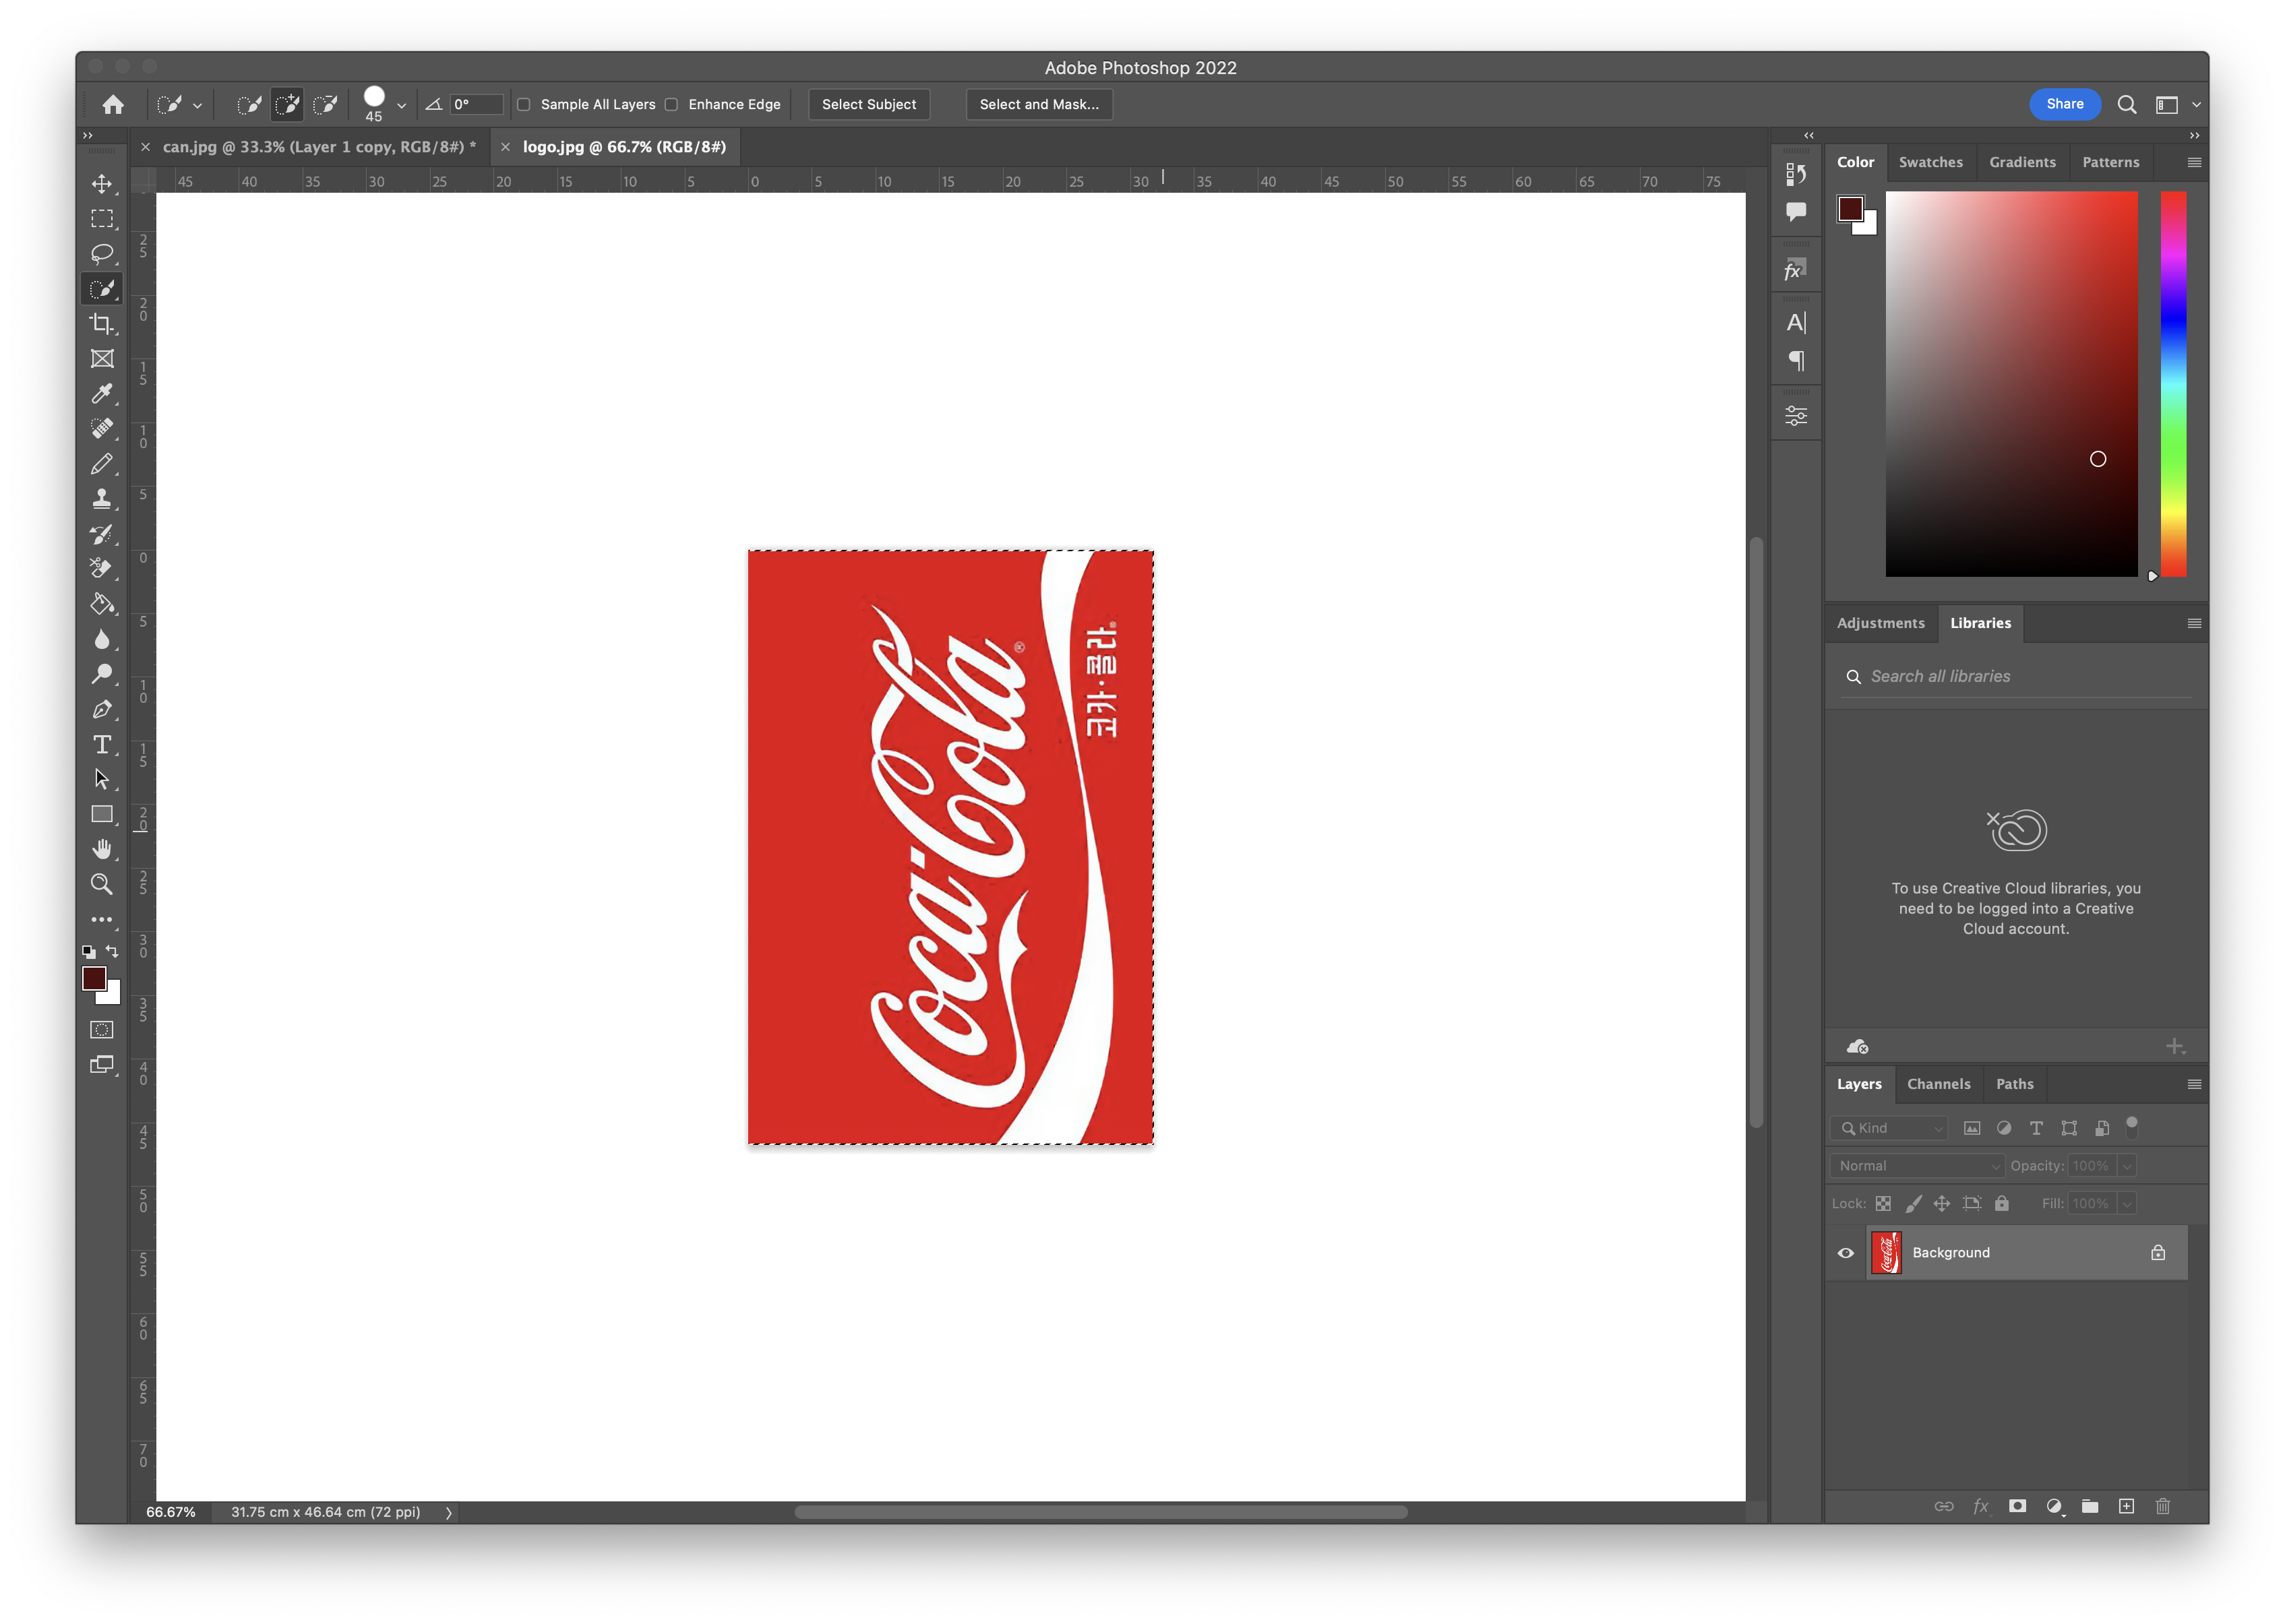Image resolution: width=2285 pixels, height=1624 pixels.
Task: Select the Zoom tool
Action: (102, 884)
